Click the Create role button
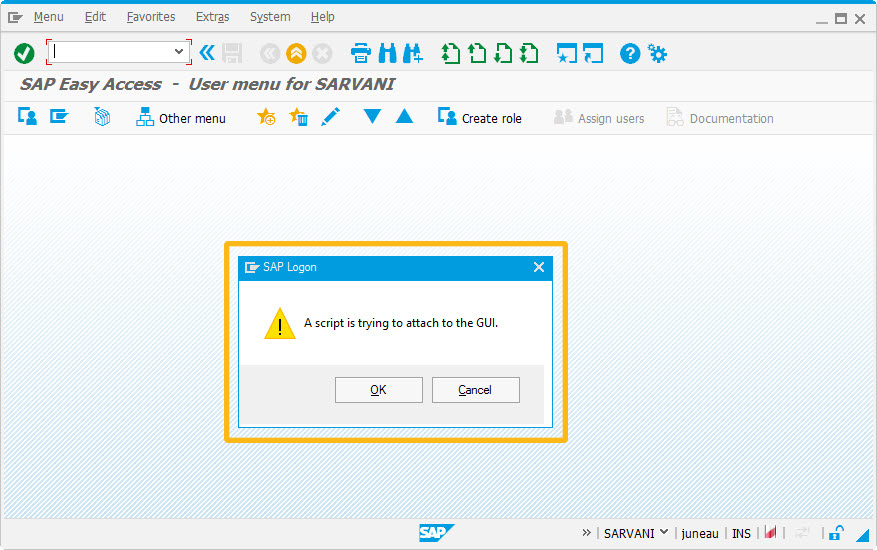The width and height of the screenshot is (877, 550). [480, 118]
